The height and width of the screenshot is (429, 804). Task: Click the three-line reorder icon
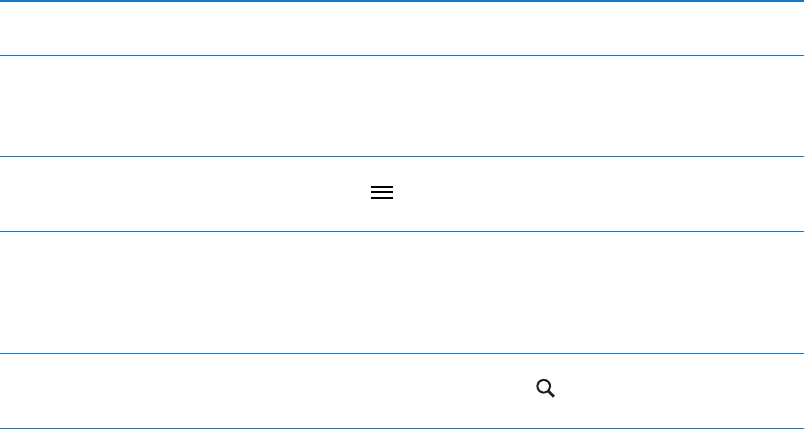pyautogui.click(x=382, y=194)
